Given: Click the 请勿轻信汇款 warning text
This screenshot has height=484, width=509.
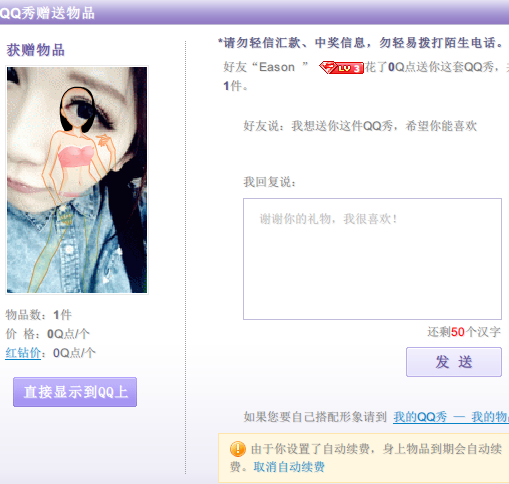Looking at the screenshot, I should coord(360,43).
